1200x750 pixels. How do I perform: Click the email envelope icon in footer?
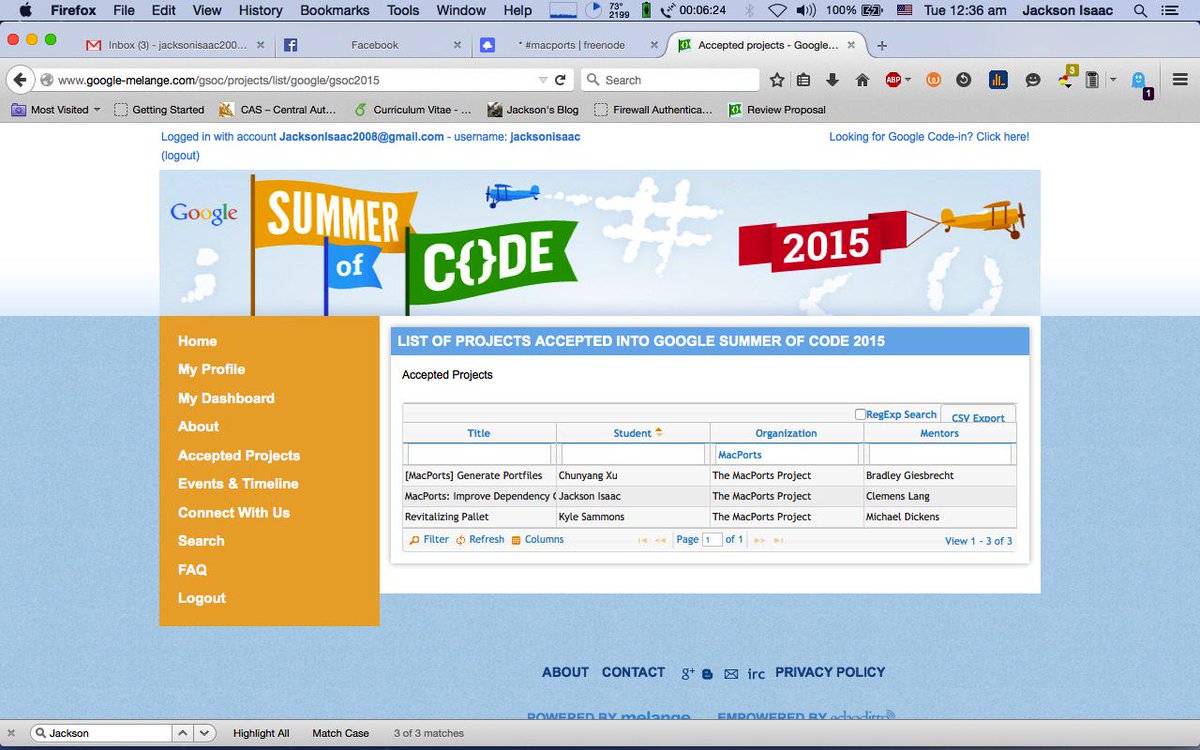731,674
